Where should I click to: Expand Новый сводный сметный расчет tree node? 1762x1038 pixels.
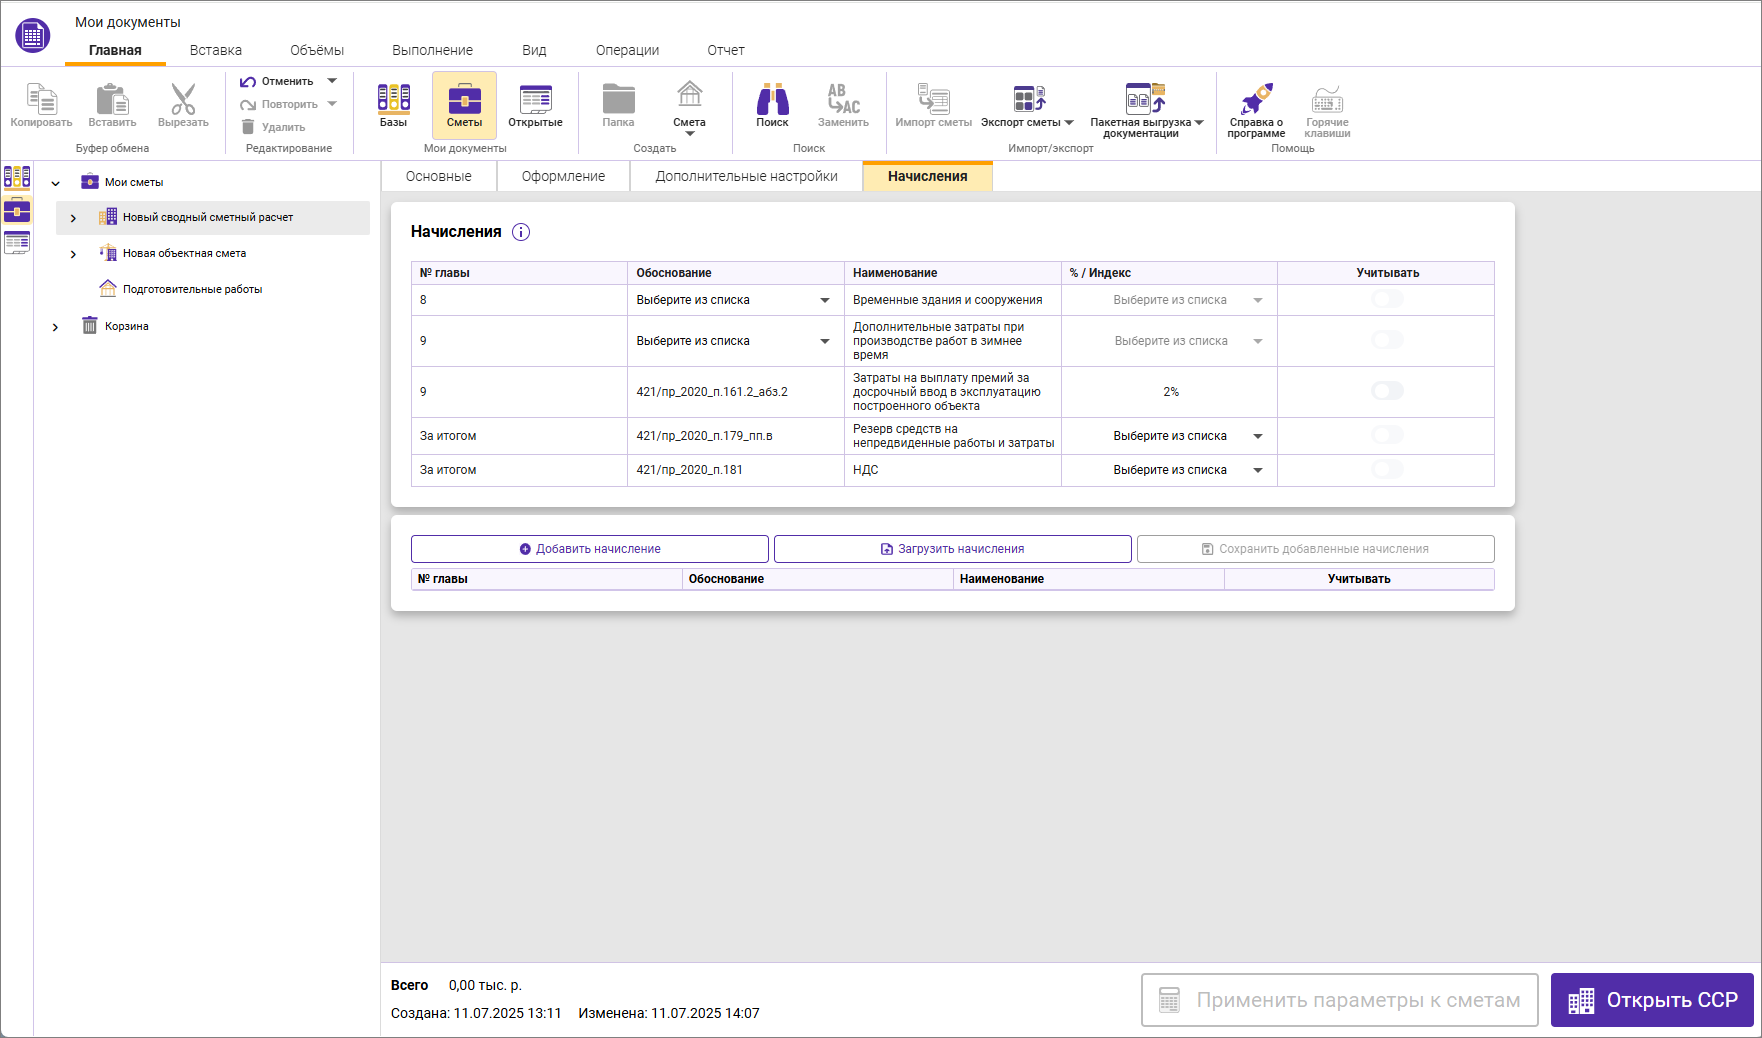click(73, 218)
